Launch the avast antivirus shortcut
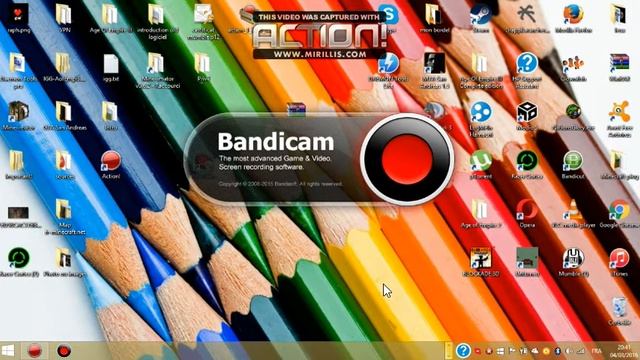 [619, 119]
